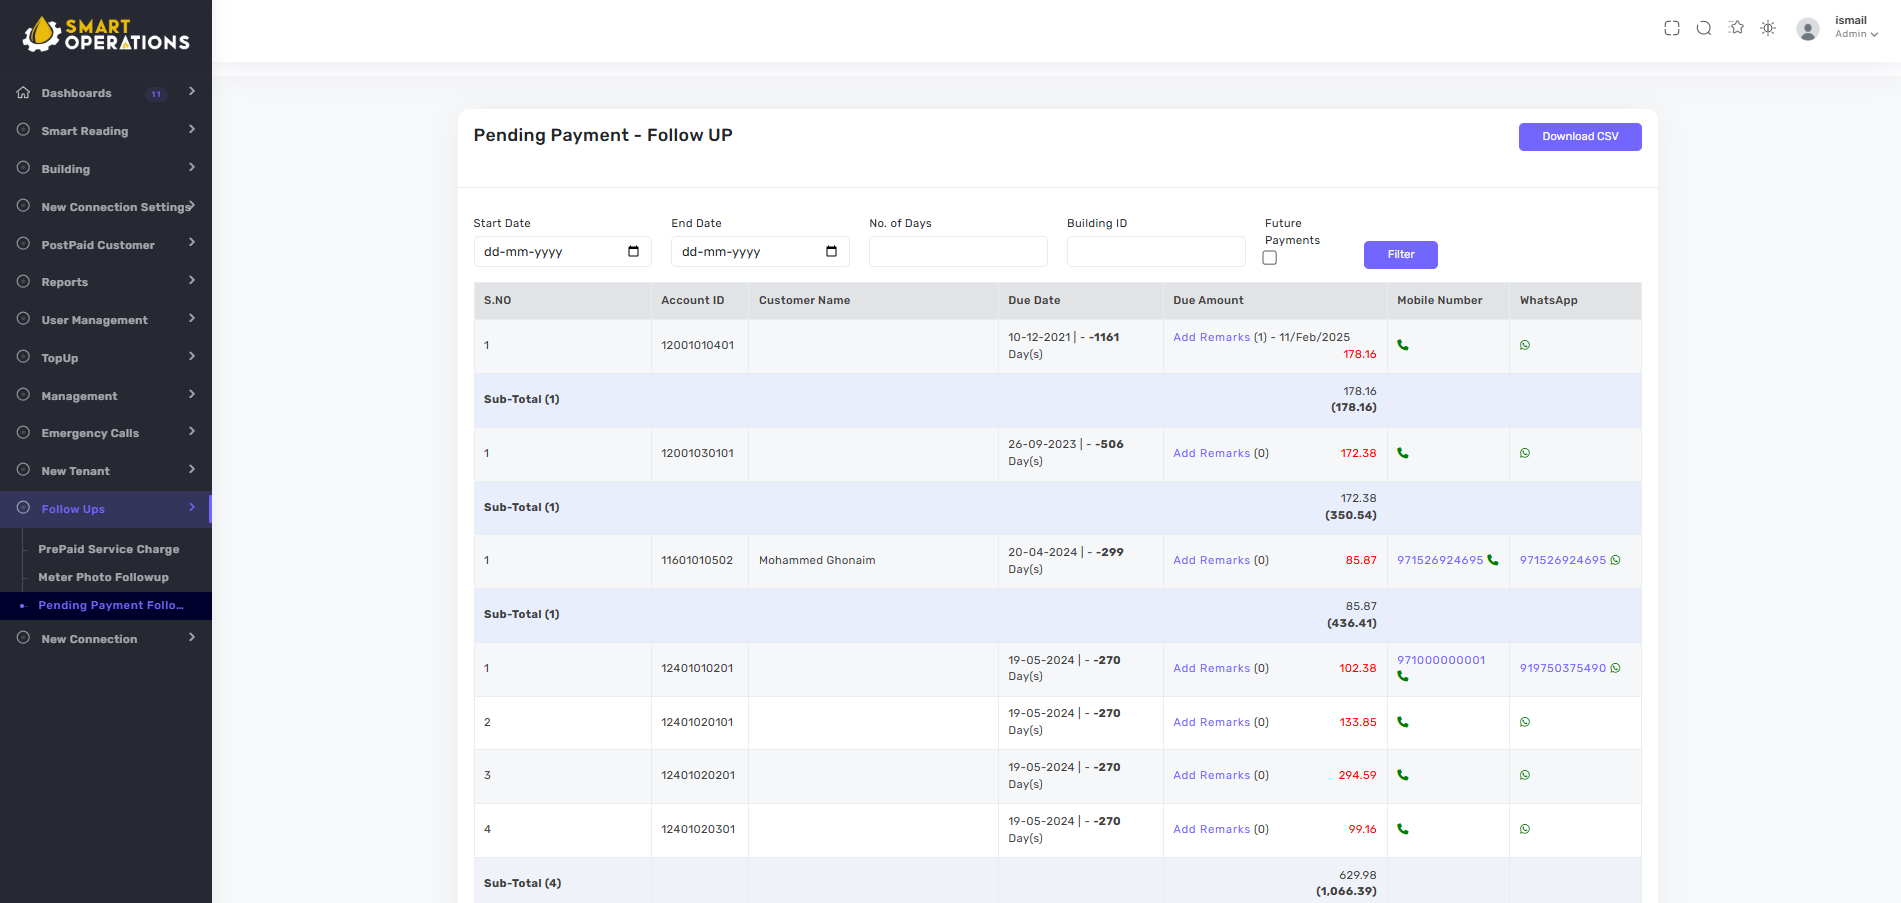Open Start Date calendar picker icon

coord(633,251)
